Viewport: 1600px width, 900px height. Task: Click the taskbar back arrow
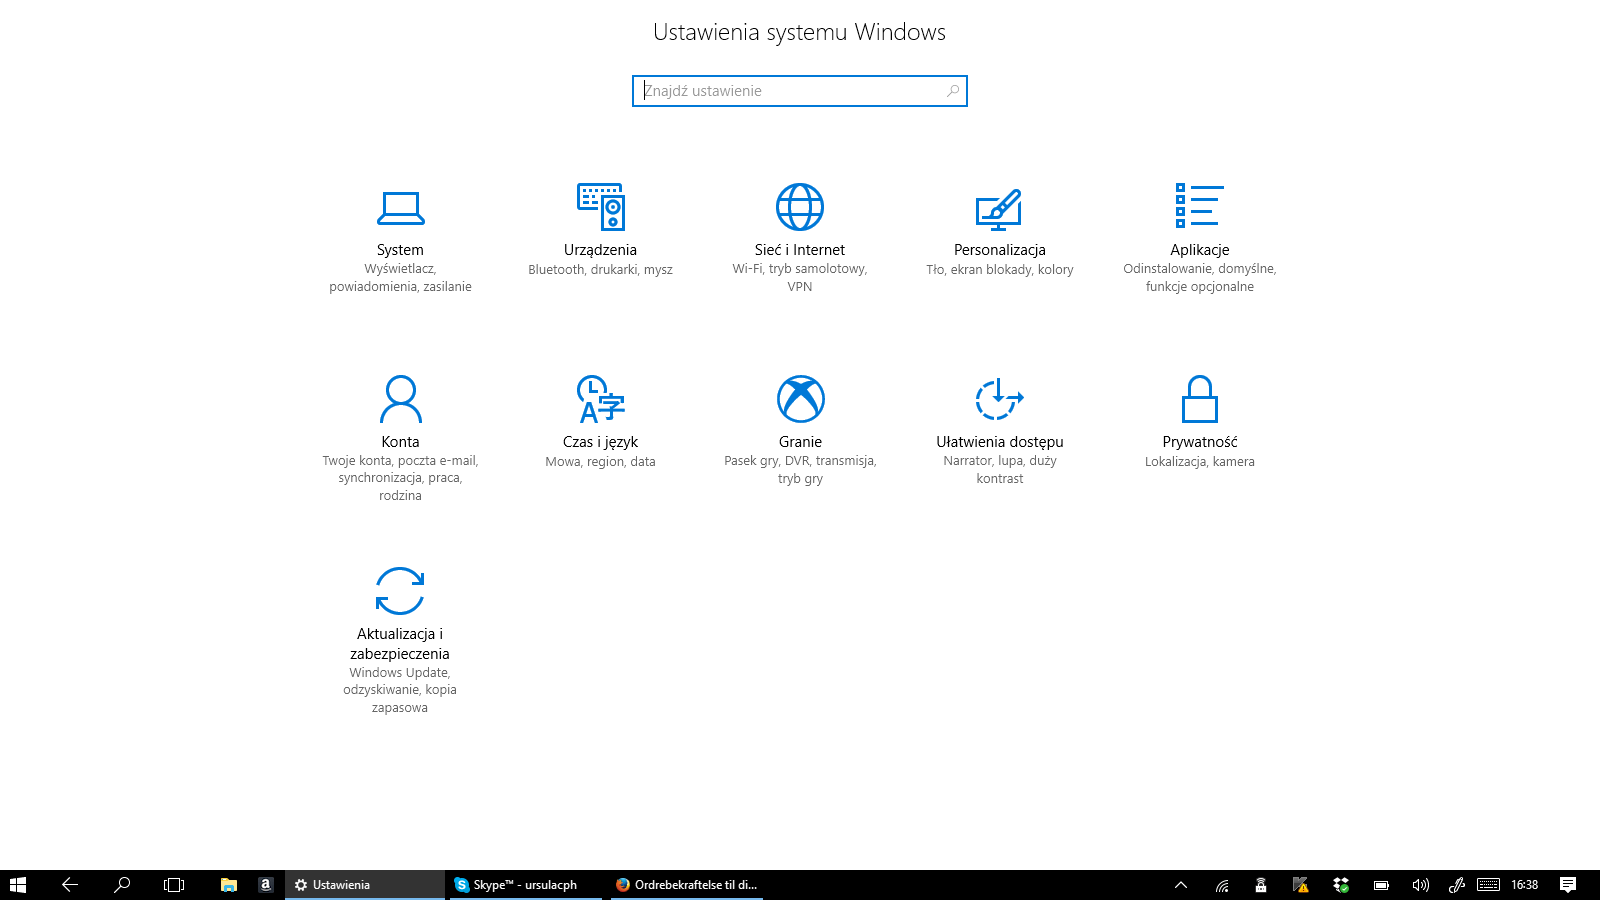[70, 885]
